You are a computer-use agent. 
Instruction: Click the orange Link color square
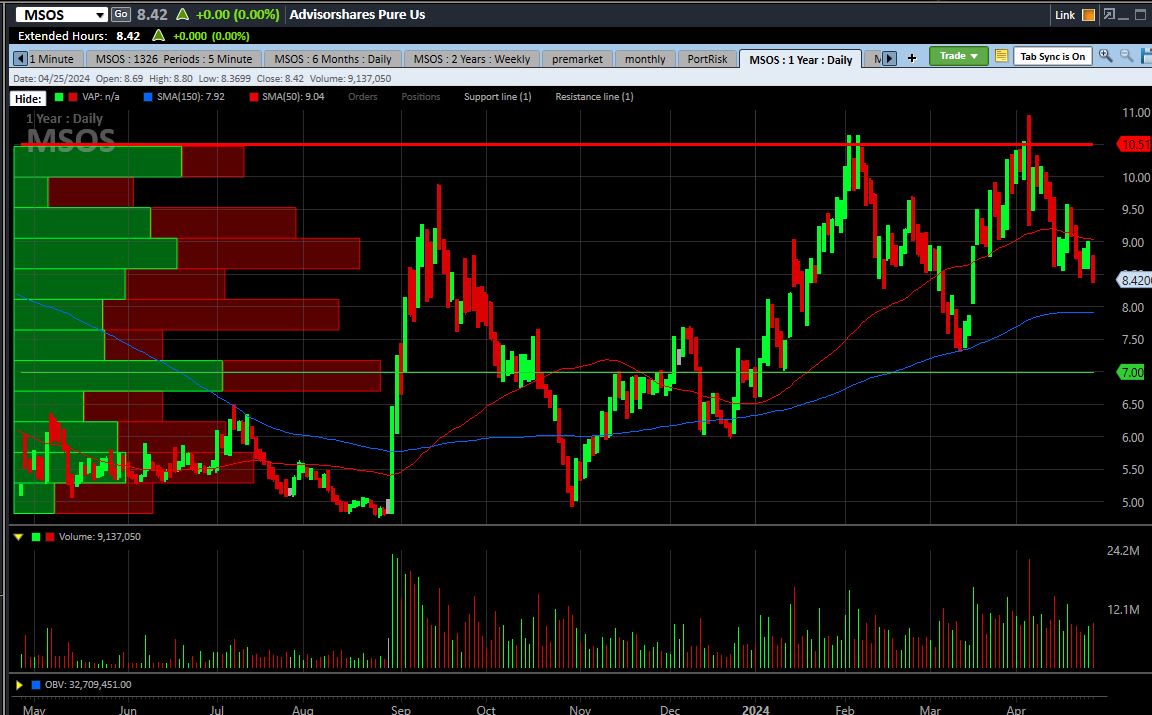1088,15
